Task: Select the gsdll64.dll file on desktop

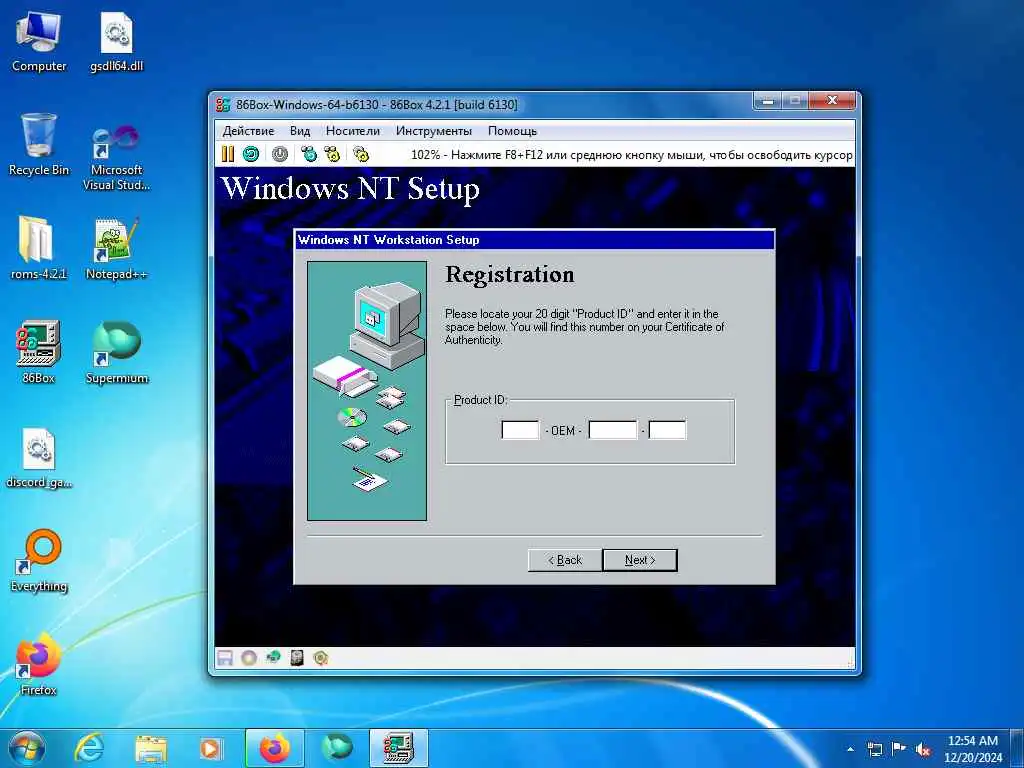Action: [116, 42]
